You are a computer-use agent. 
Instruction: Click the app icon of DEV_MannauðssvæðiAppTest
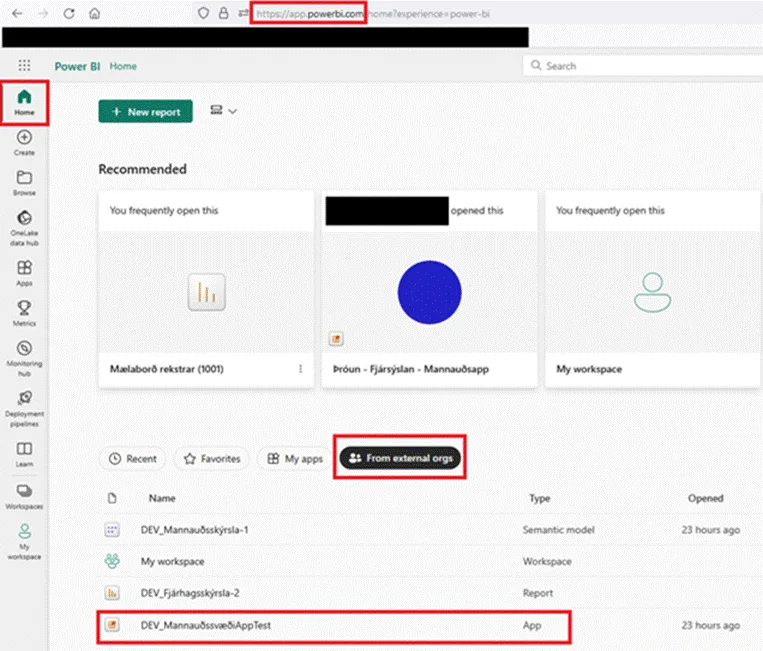click(112, 624)
